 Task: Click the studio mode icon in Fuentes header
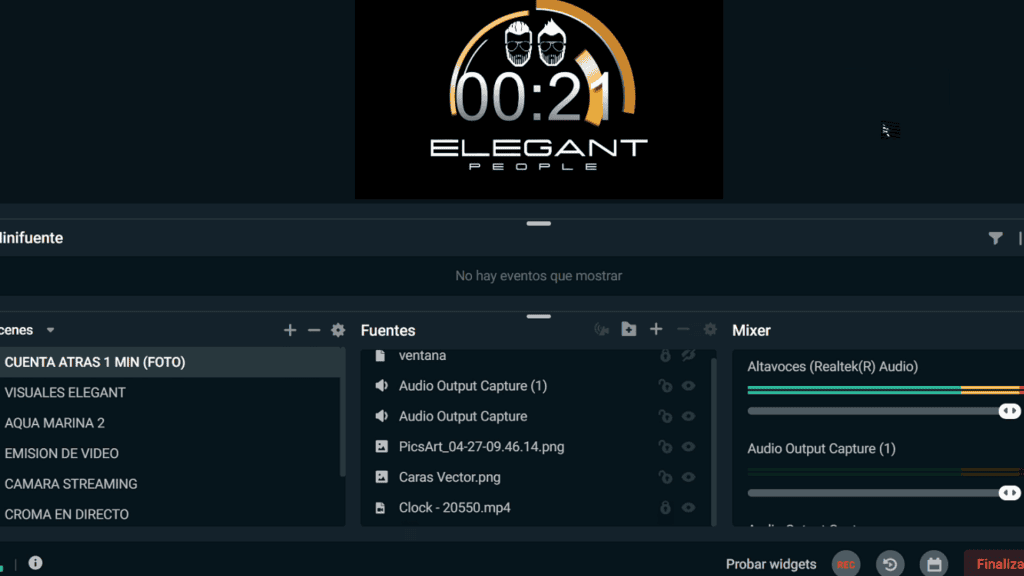click(601, 330)
